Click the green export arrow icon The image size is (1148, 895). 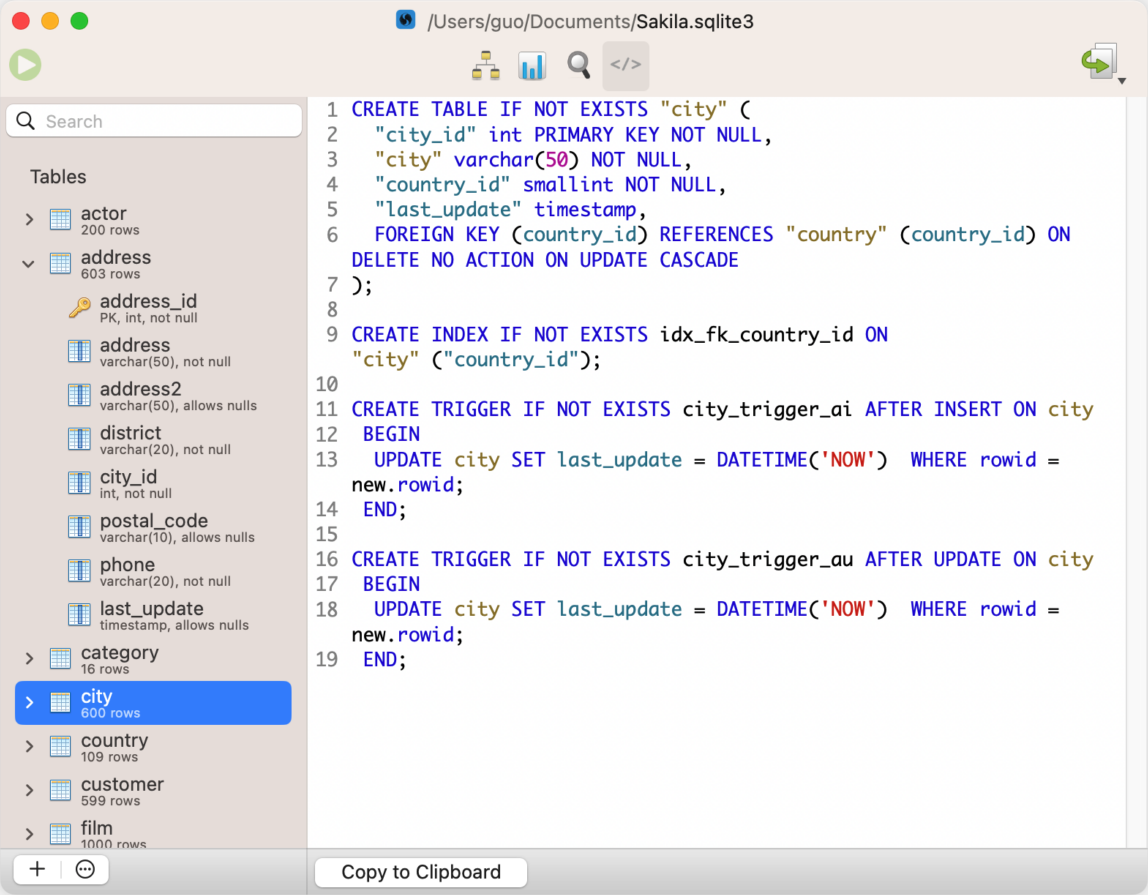click(1099, 62)
